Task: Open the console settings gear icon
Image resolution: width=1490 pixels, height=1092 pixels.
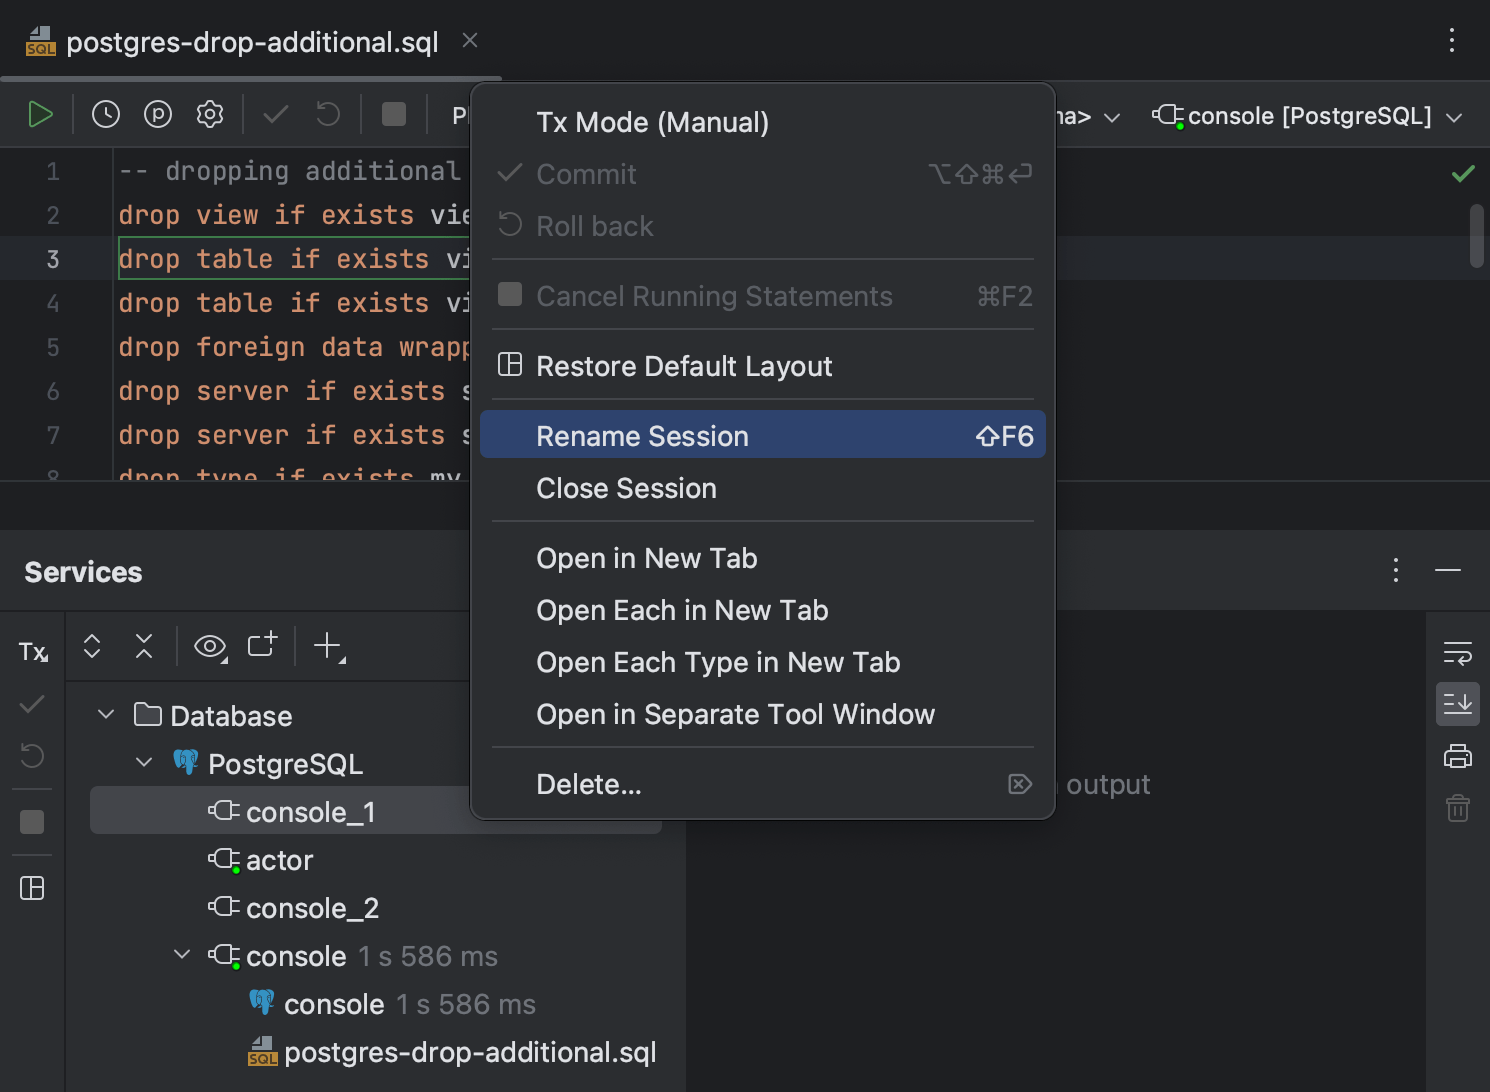Action: (210, 114)
